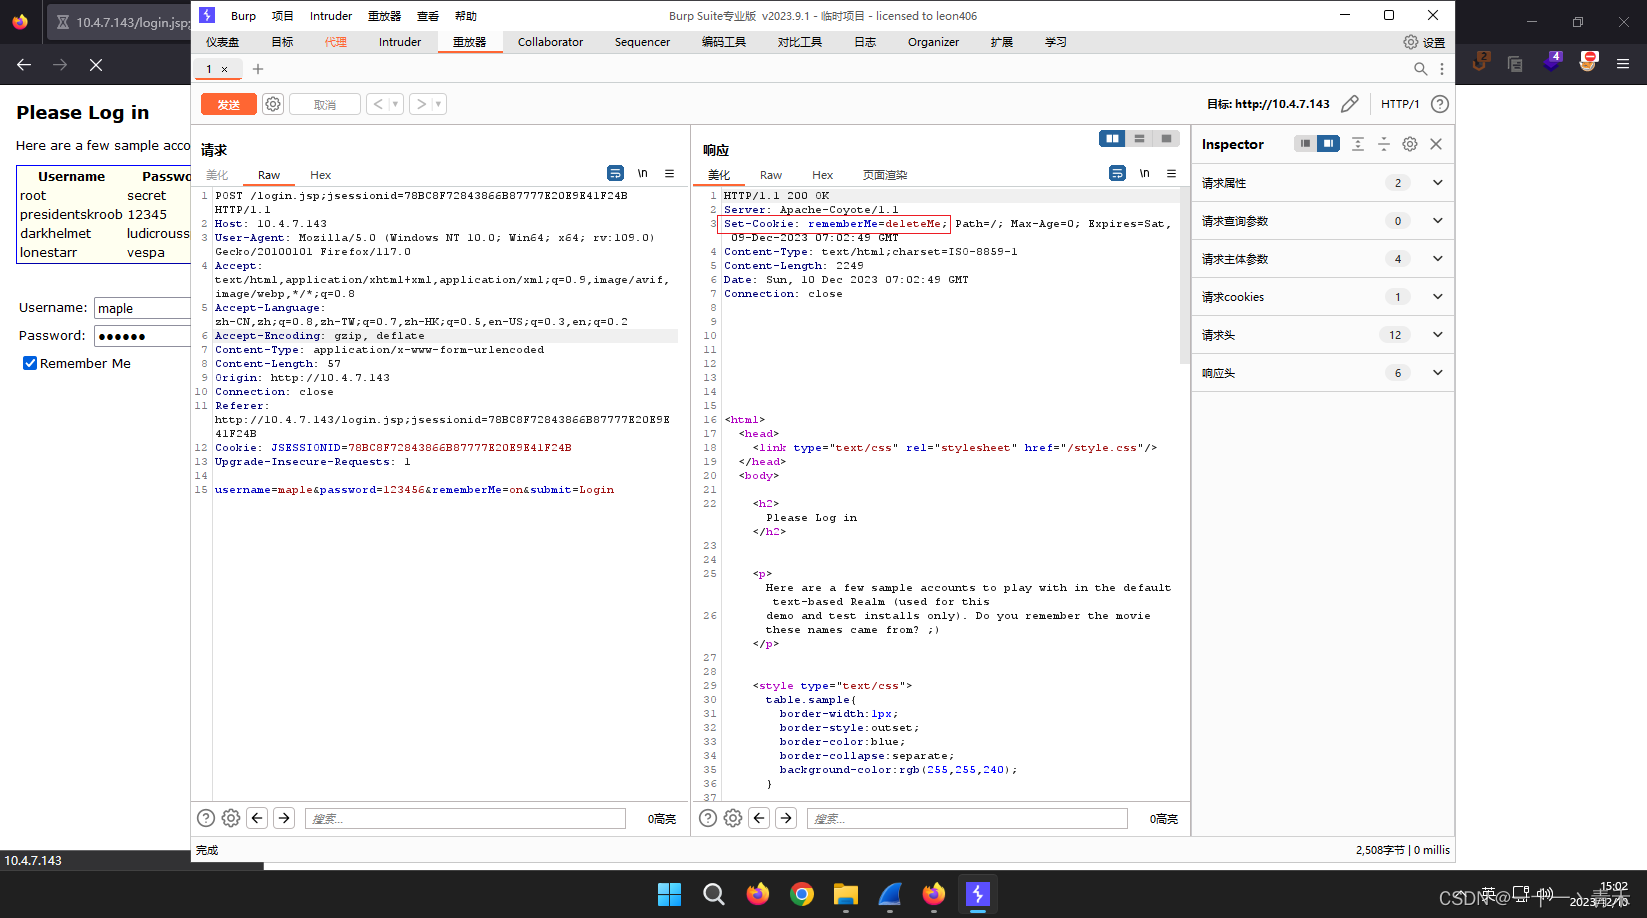Open the Burp menu
The width and height of the screenshot is (1647, 918).
[x=243, y=16]
